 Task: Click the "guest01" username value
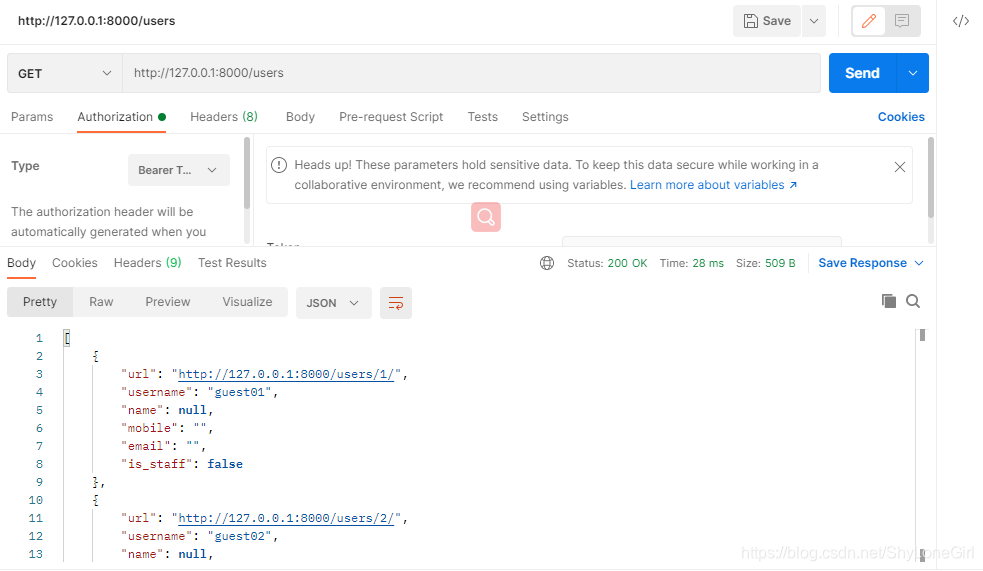click(239, 392)
